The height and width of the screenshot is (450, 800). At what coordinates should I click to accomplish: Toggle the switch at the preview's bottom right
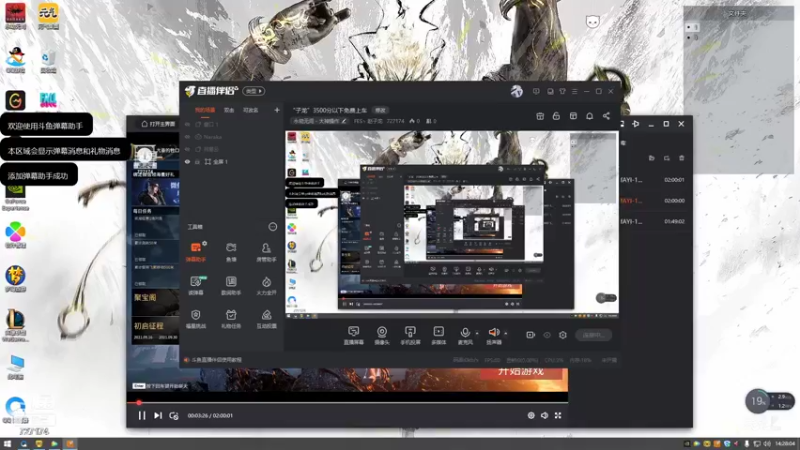(606, 298)
